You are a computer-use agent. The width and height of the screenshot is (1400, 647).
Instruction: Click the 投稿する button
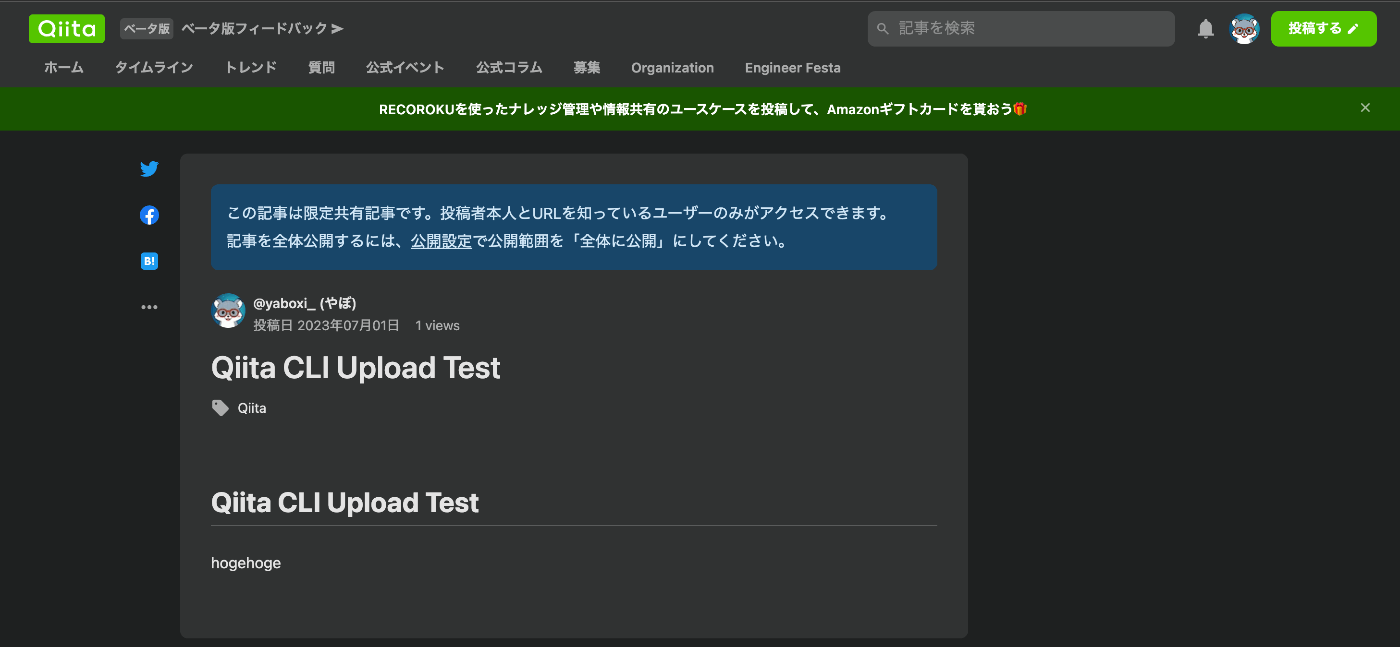pos(1324,29)
